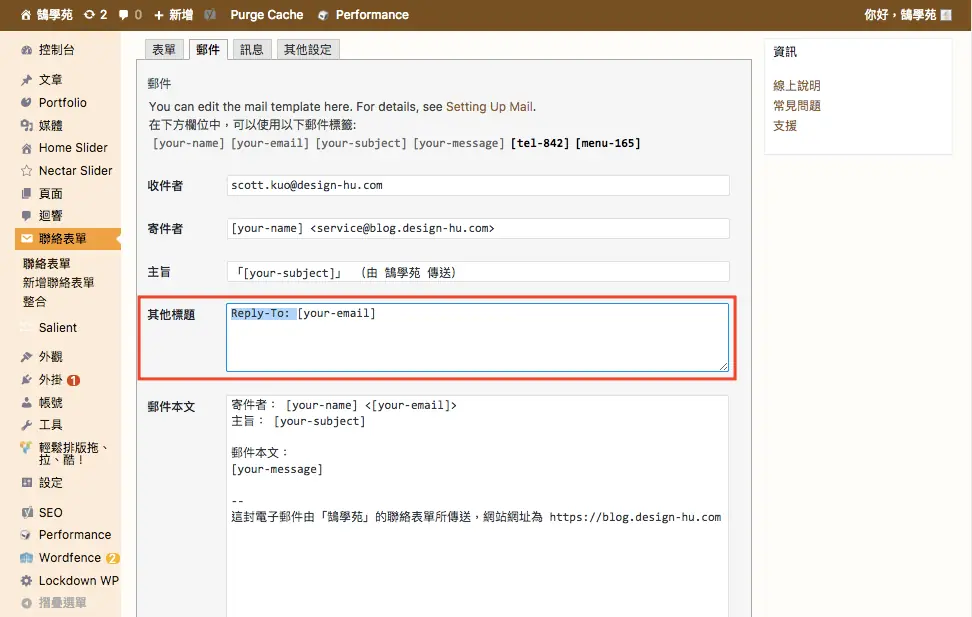
Task: Click the 你好，鴶學苑 account greeting
Action: click(900, 15)
